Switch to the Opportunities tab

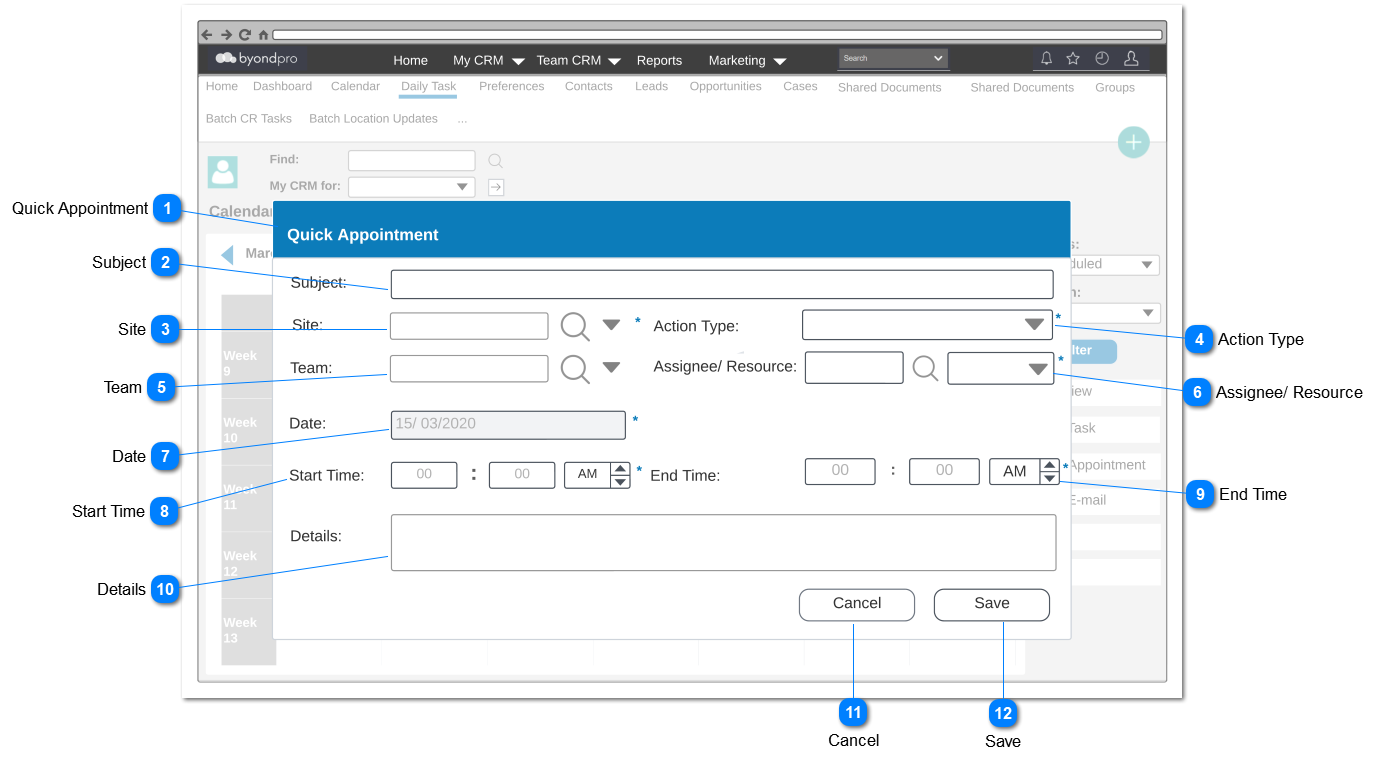point(725,87)
